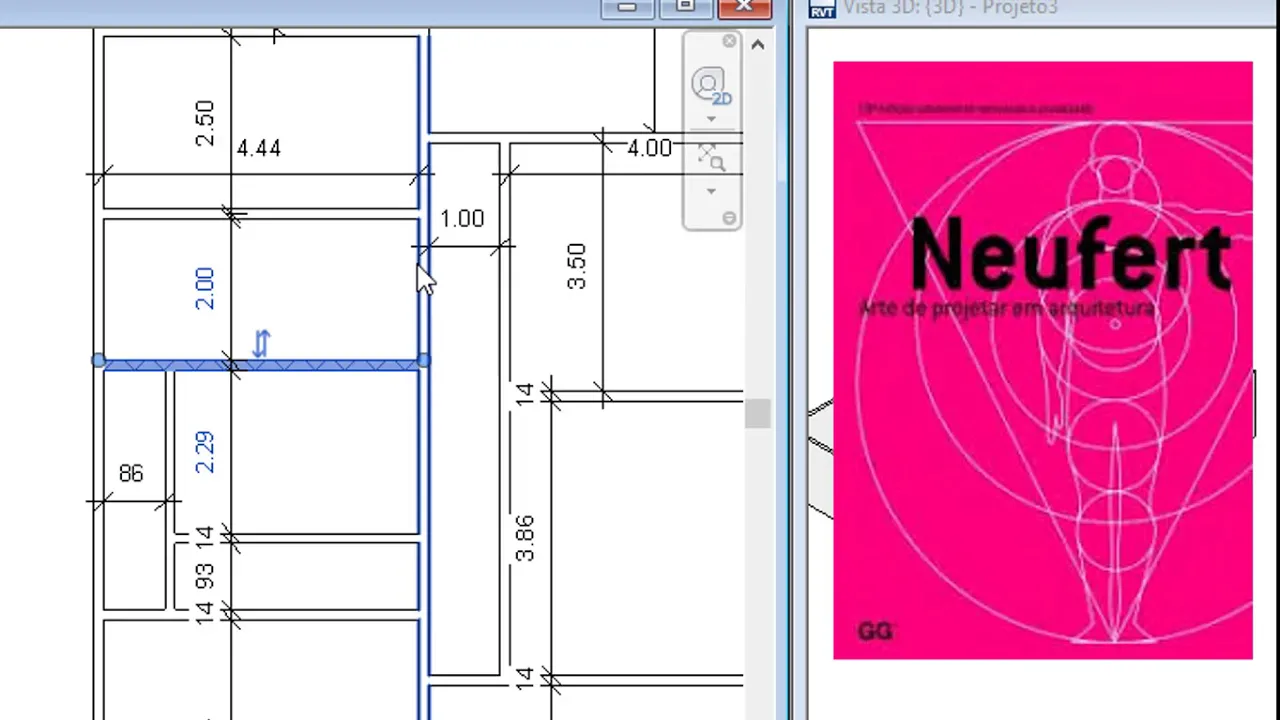The height and width of the screenshot is (720, 1280).
Task: Close the navigation bar with its X button
Action: [729, 41]
